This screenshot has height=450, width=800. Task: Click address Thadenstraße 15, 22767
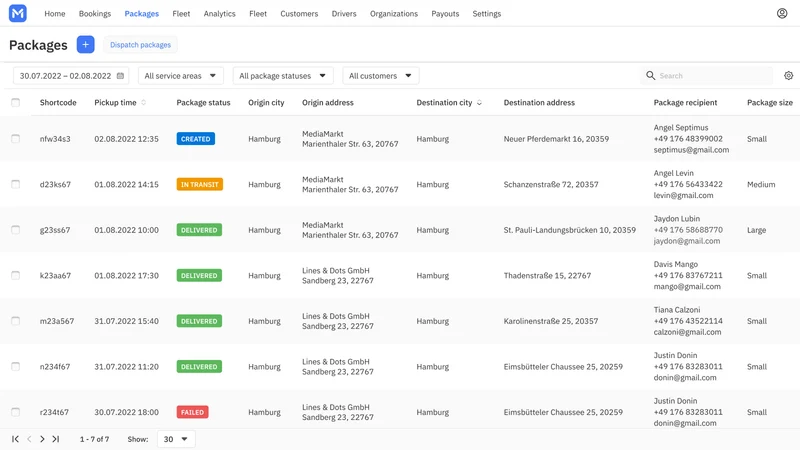[x=547, y=276]
